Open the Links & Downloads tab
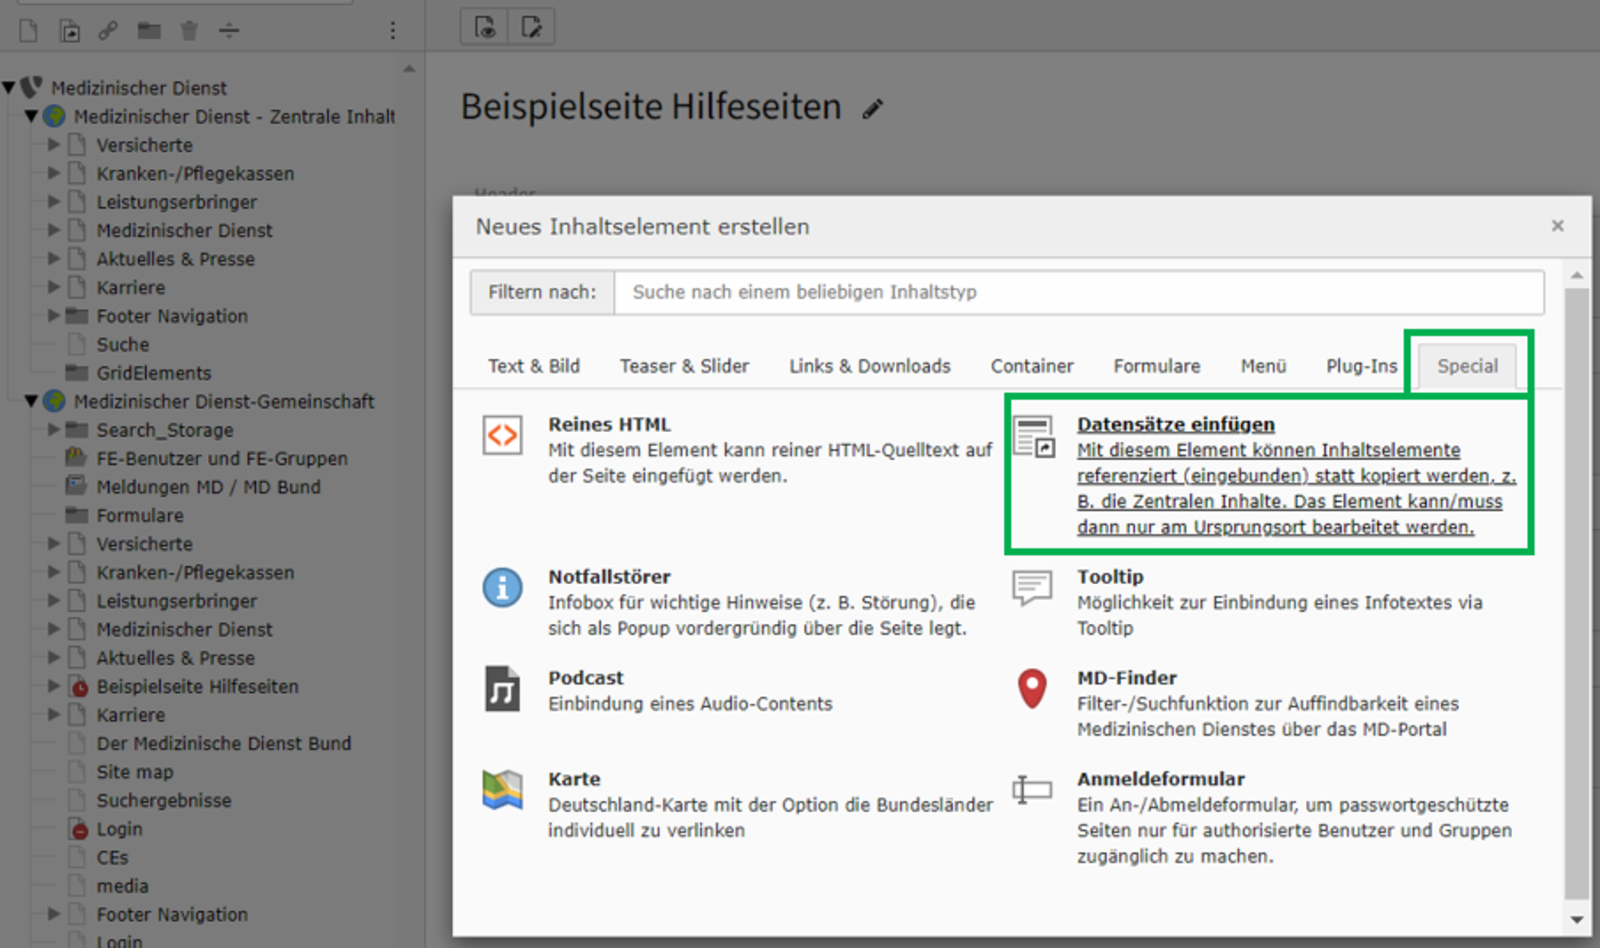The height and width of the screenshot is (948, 1600). pyautogui.click(x=870, y=366)
